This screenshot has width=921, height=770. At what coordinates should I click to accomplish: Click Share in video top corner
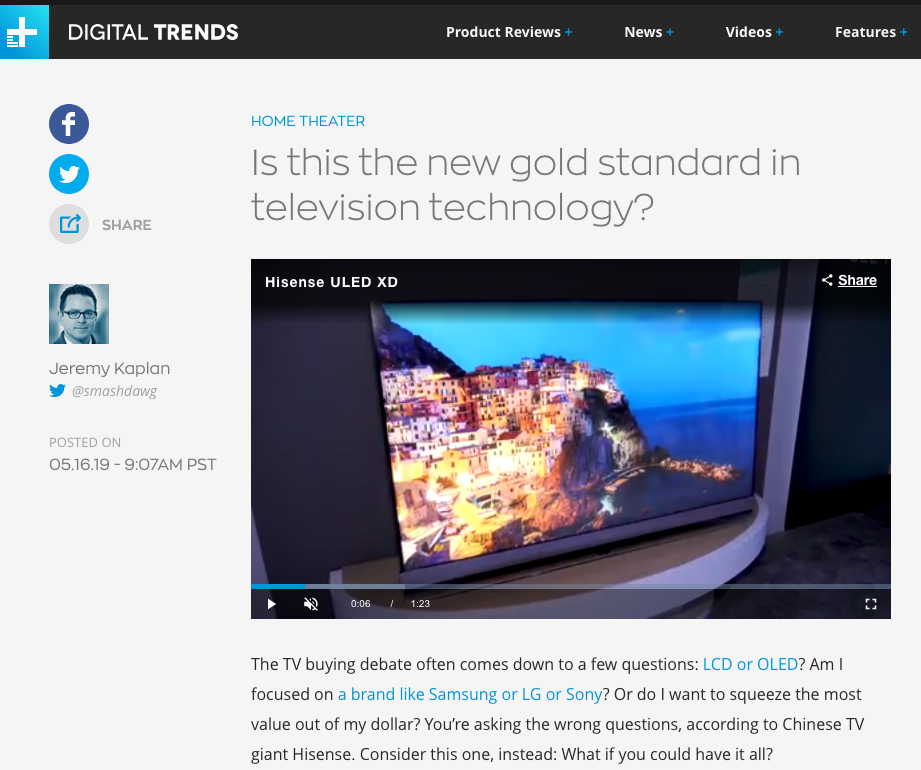coord(849,281)
